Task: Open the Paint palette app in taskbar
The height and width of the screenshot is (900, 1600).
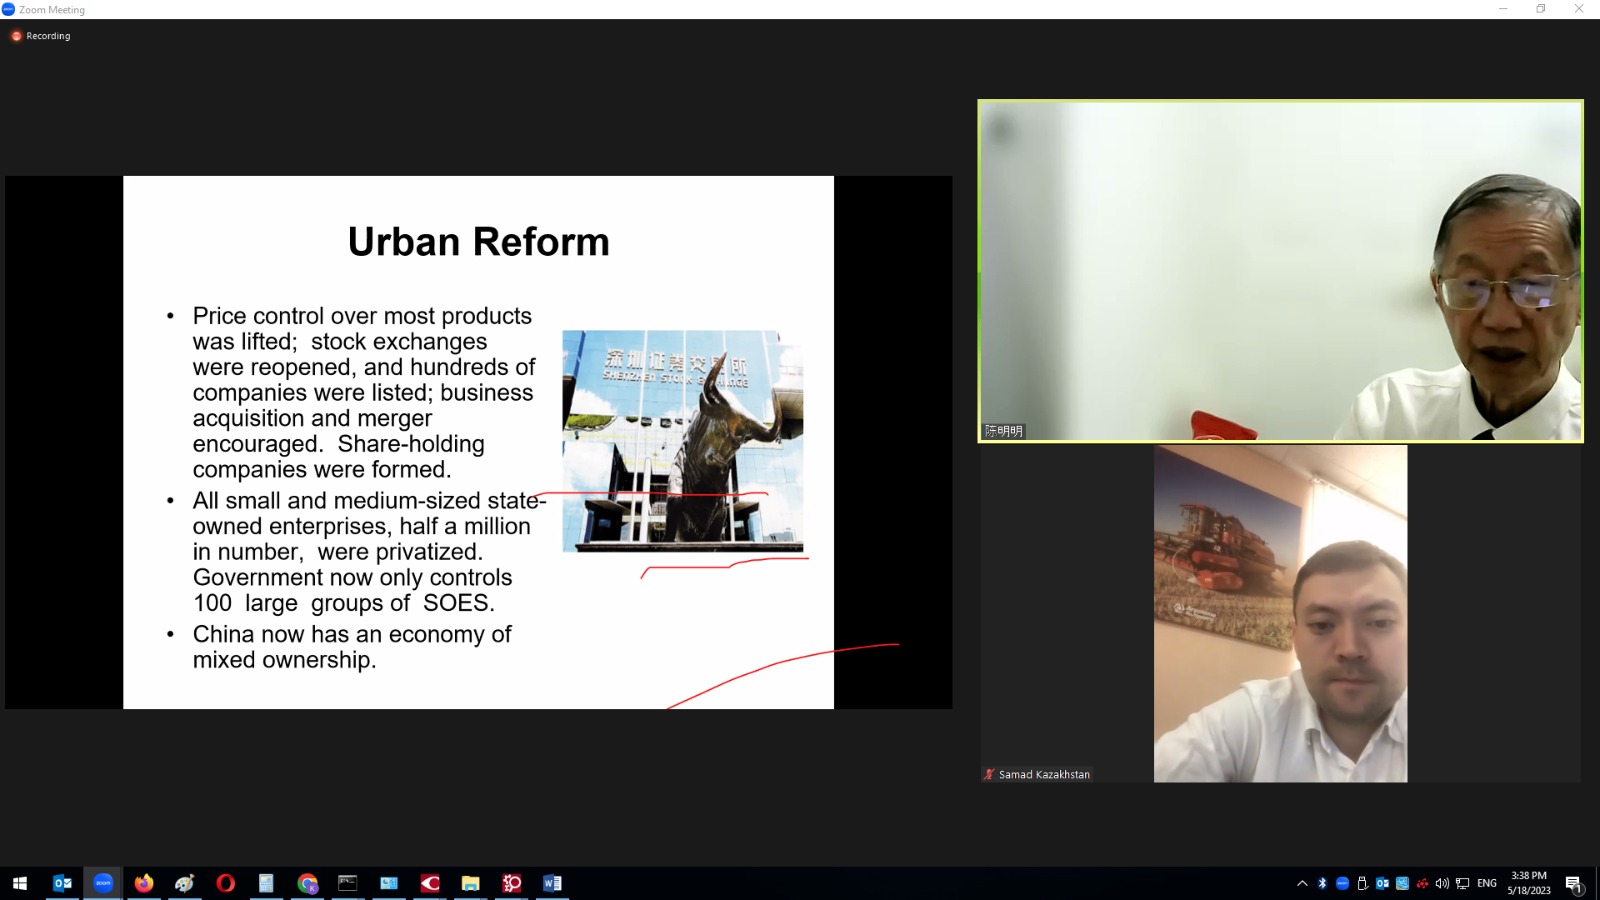Action: click(184, 883)
